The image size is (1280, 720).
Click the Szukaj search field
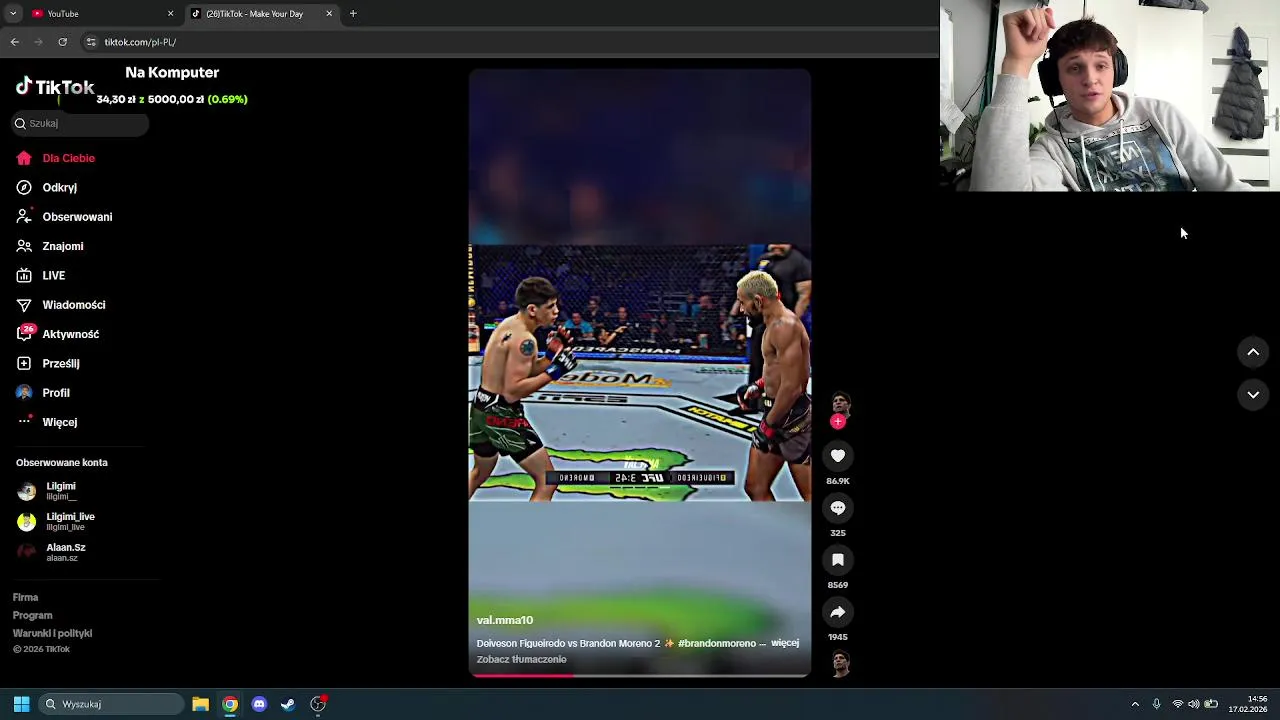click(80, 123)
